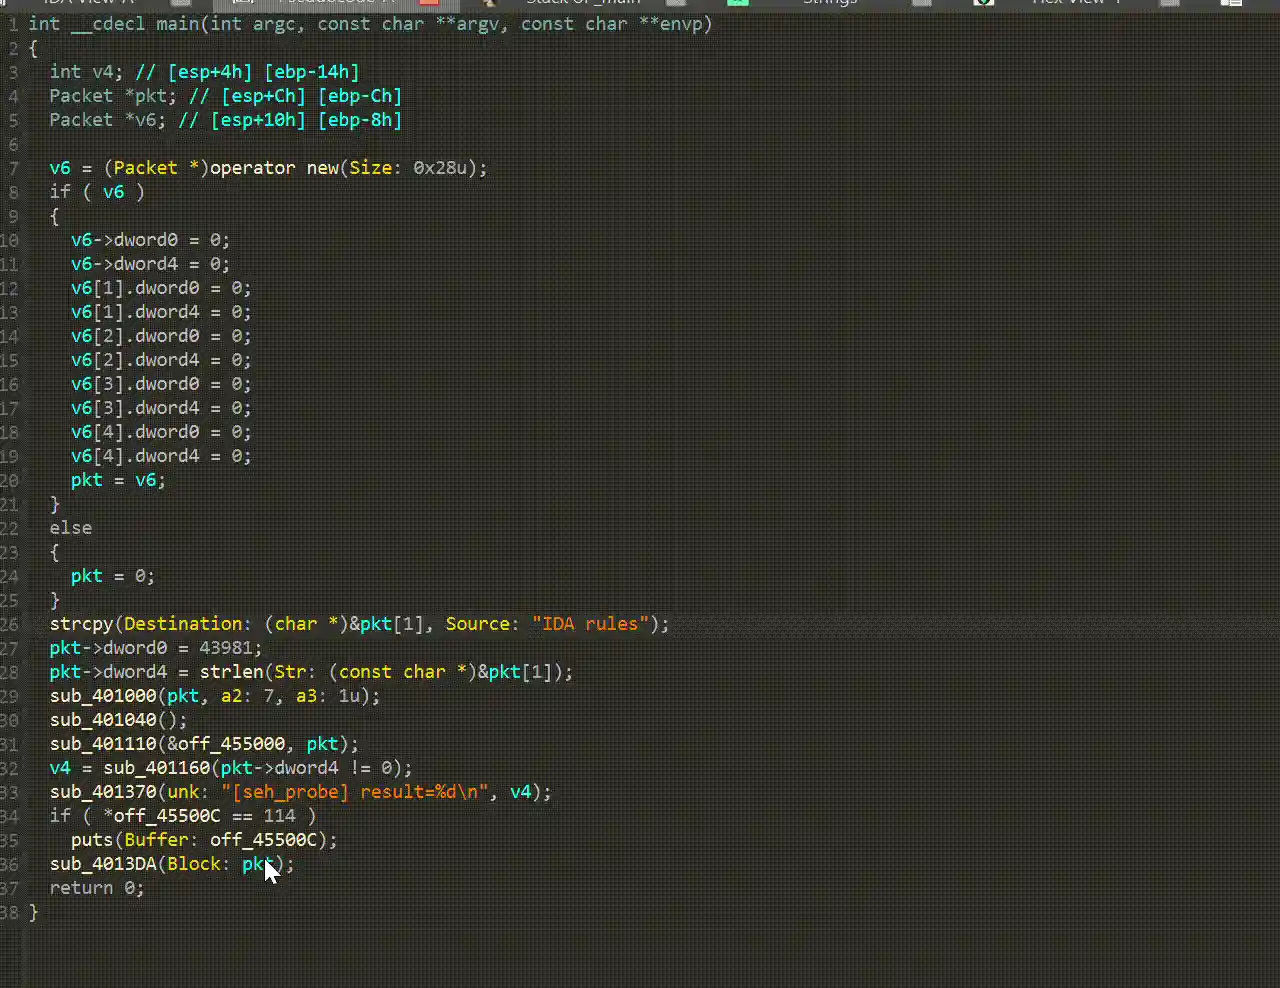Select main in the function signature
The image size is (1280, 988).
pyautogui.click(x=177, y=24)
